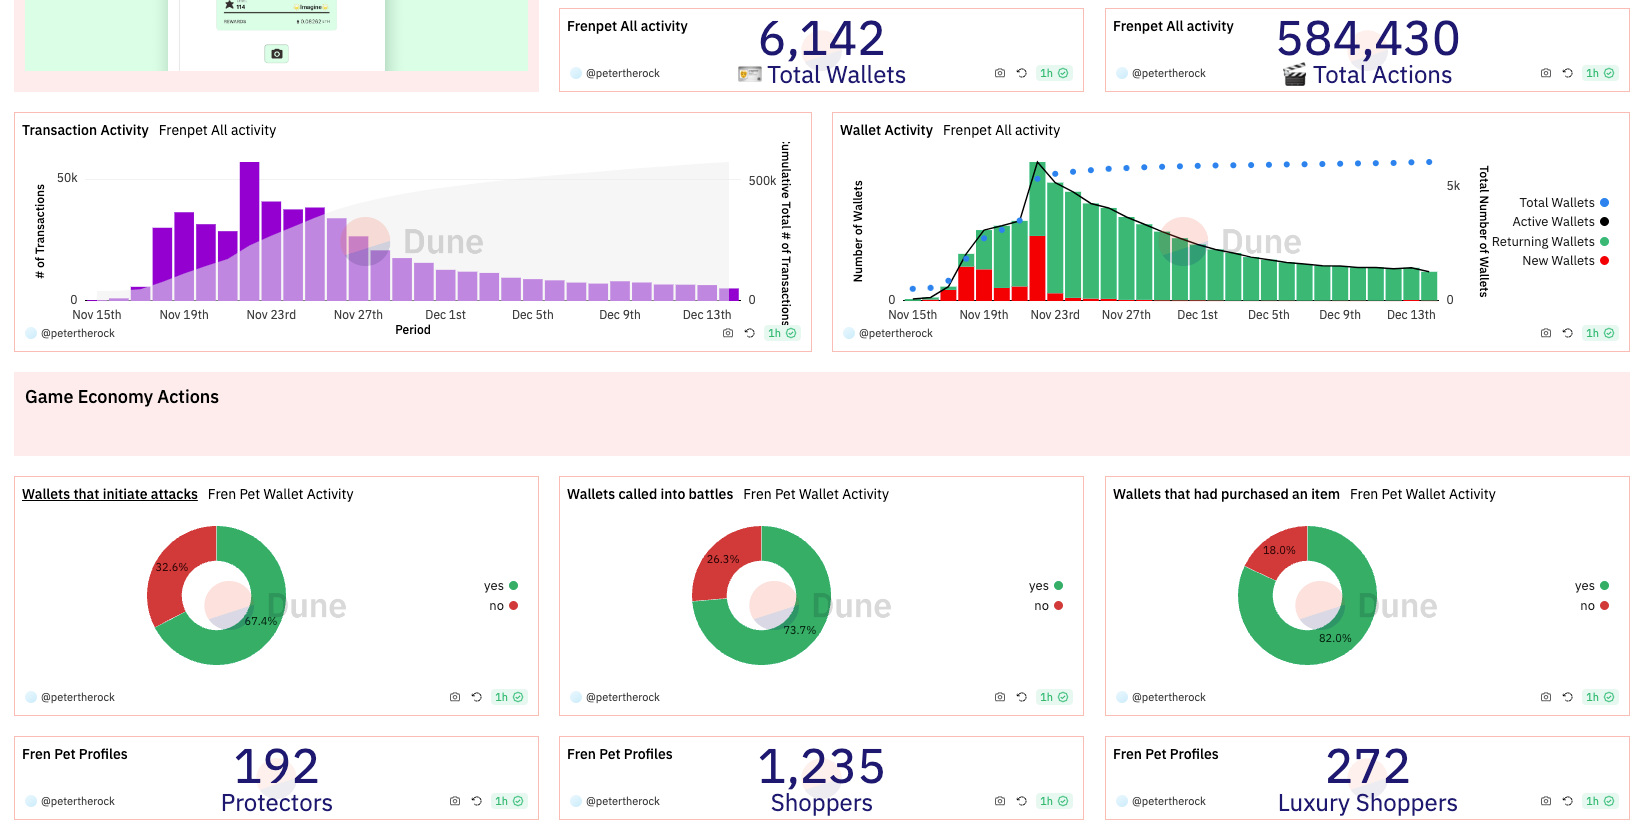The height and width of the screenshot is (835, 1643).
Task: Click red 26.3% slice of battles pie
Action: coord(722,562)
